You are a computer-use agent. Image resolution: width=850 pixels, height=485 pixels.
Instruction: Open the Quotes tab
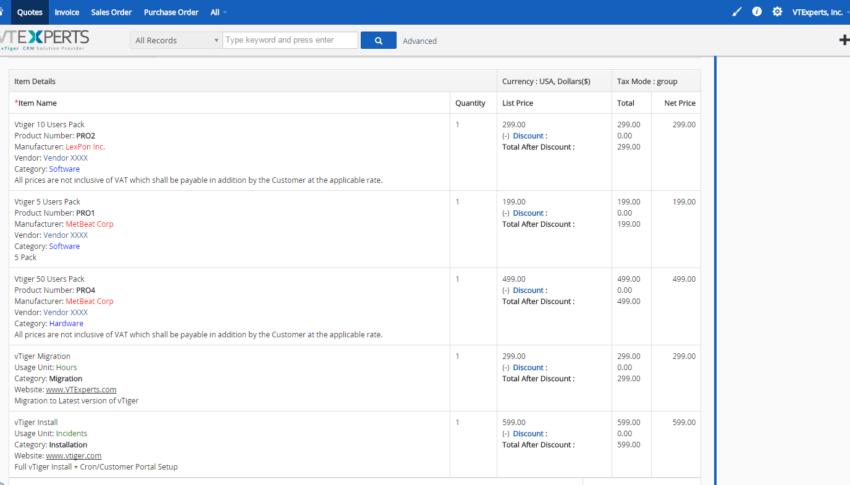click(29, 12)
